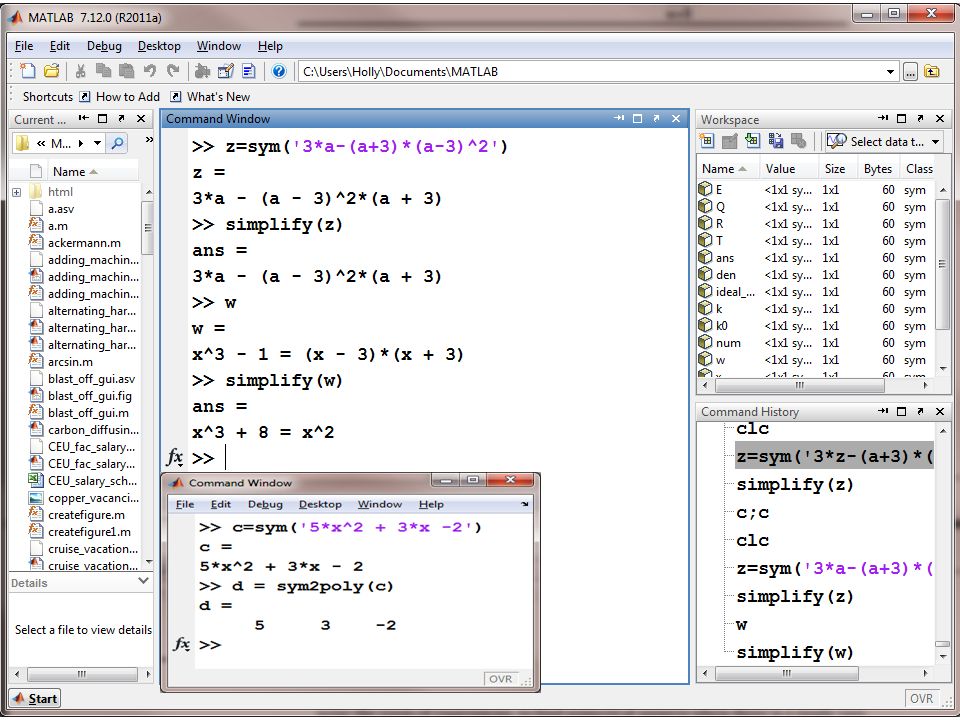Image resolution: width=960 pixels, height=720 pixels.
Task: Click the Cut scissors icon
Action: click(x=80, y=71)
